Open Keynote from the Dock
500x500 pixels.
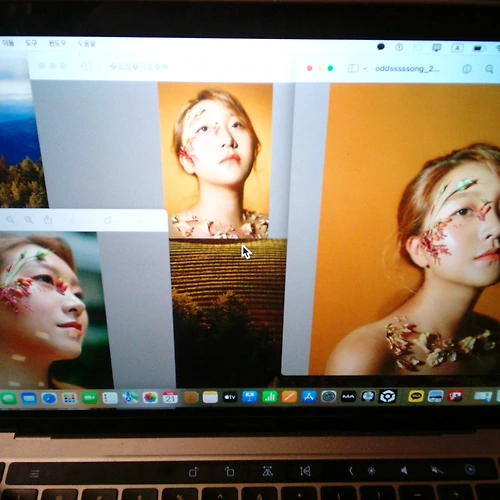[250, 397]
